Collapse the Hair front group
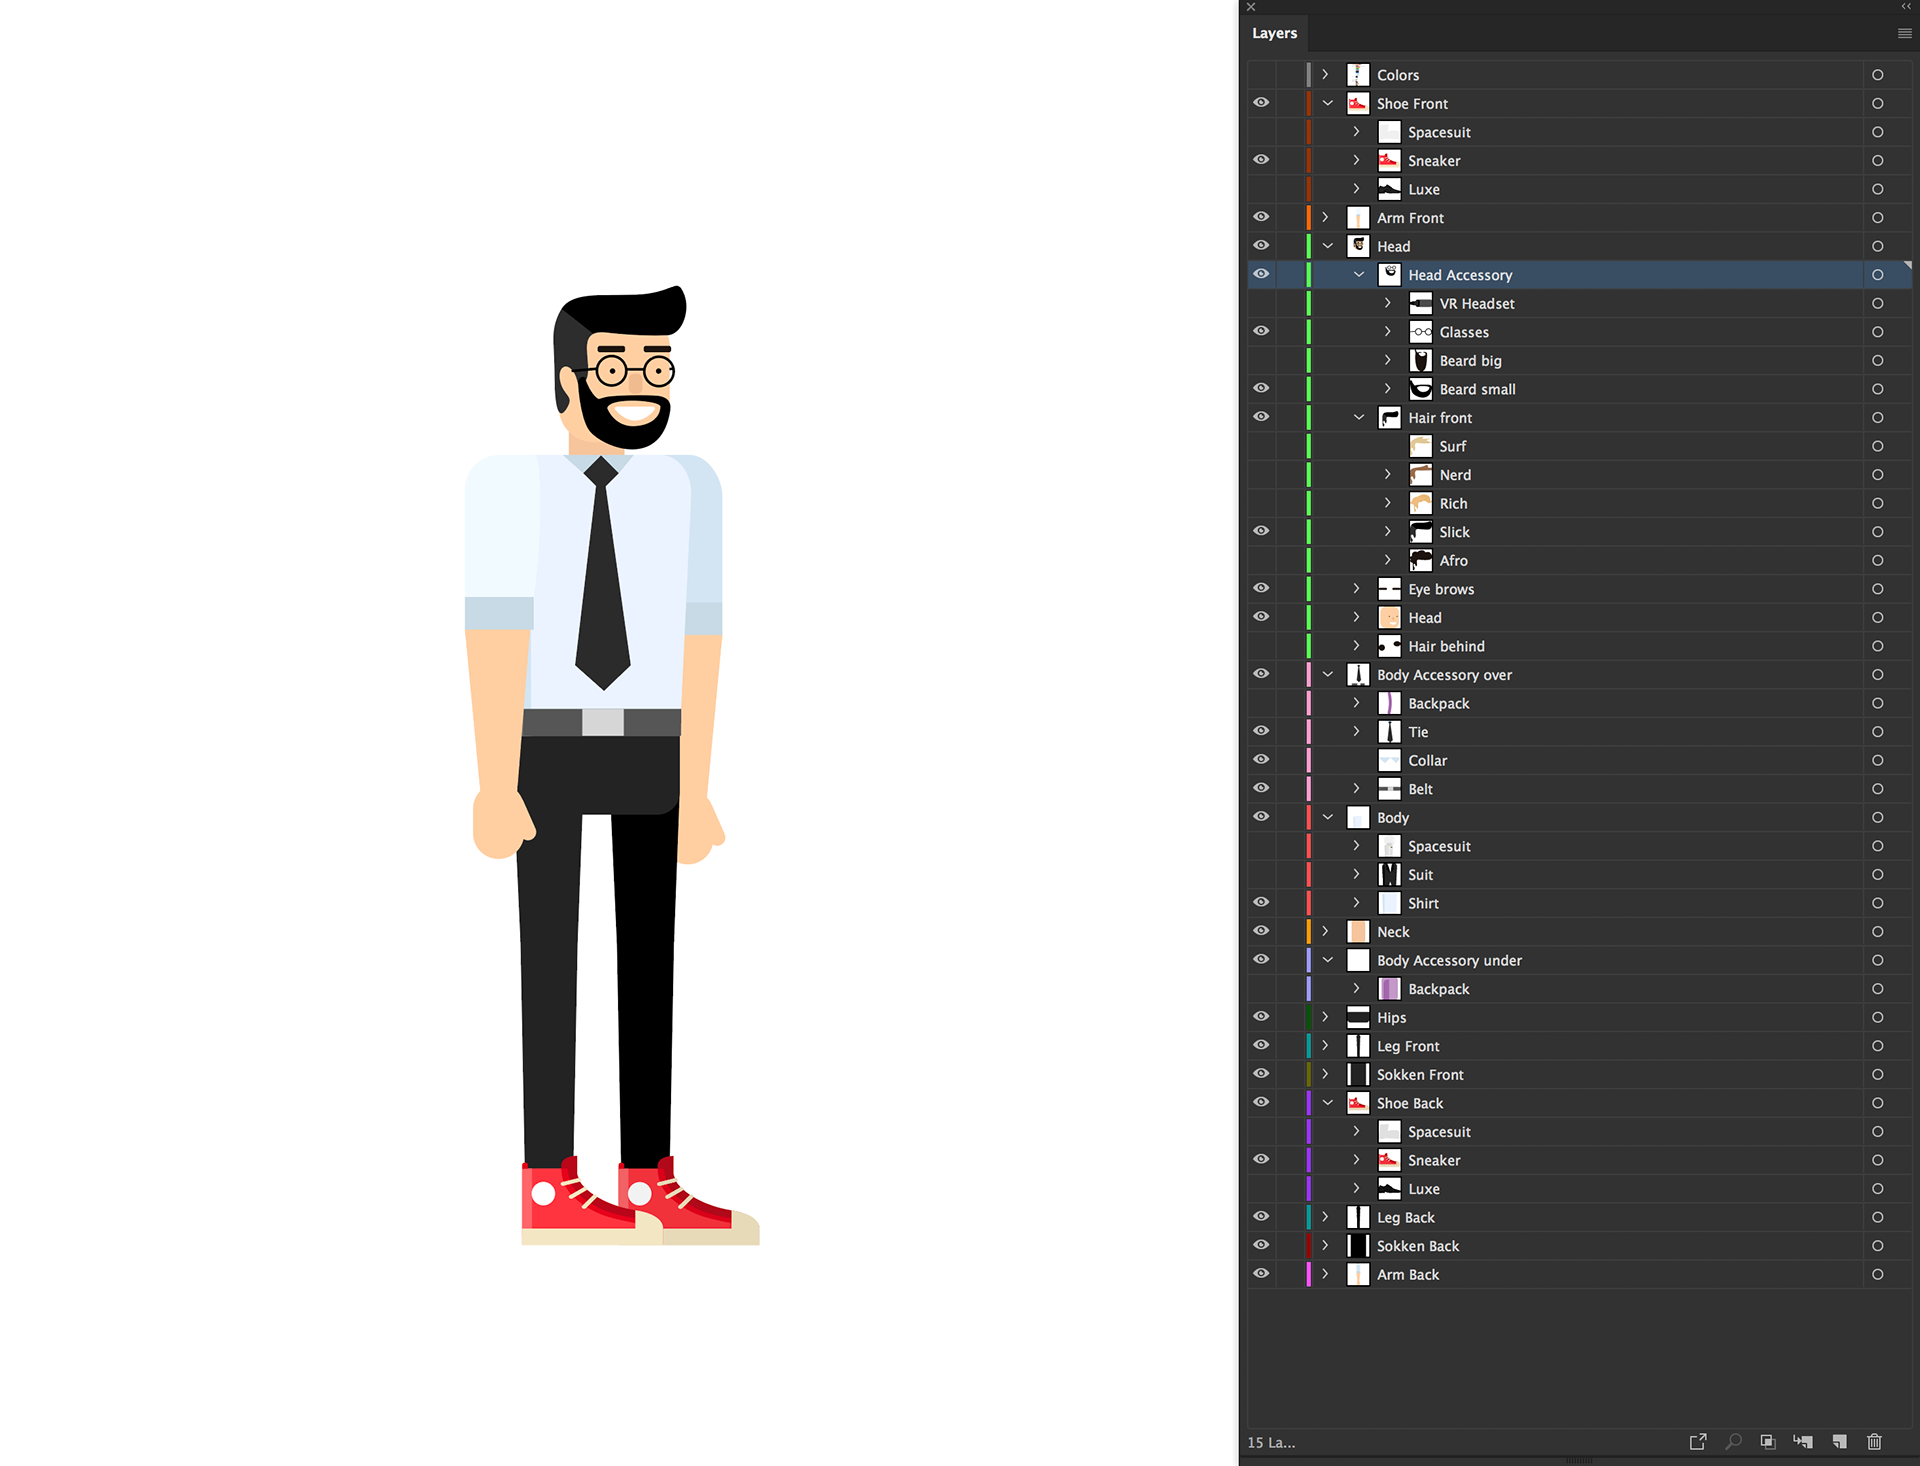 click(1359, 417)
